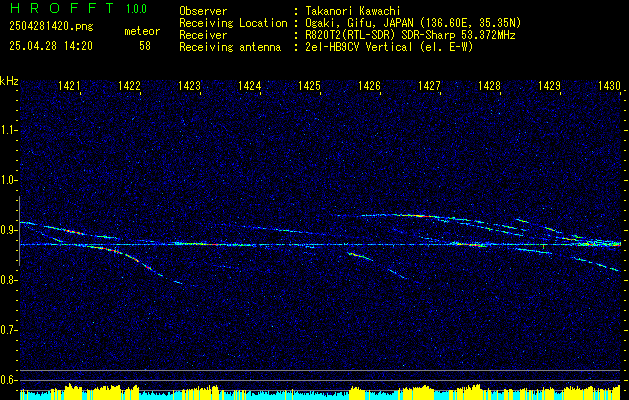Image resolution: width=629 pixels, height=400 pixels.
Task: Select observer name Takanori Kawachi
Action: (x=353, y=11)
